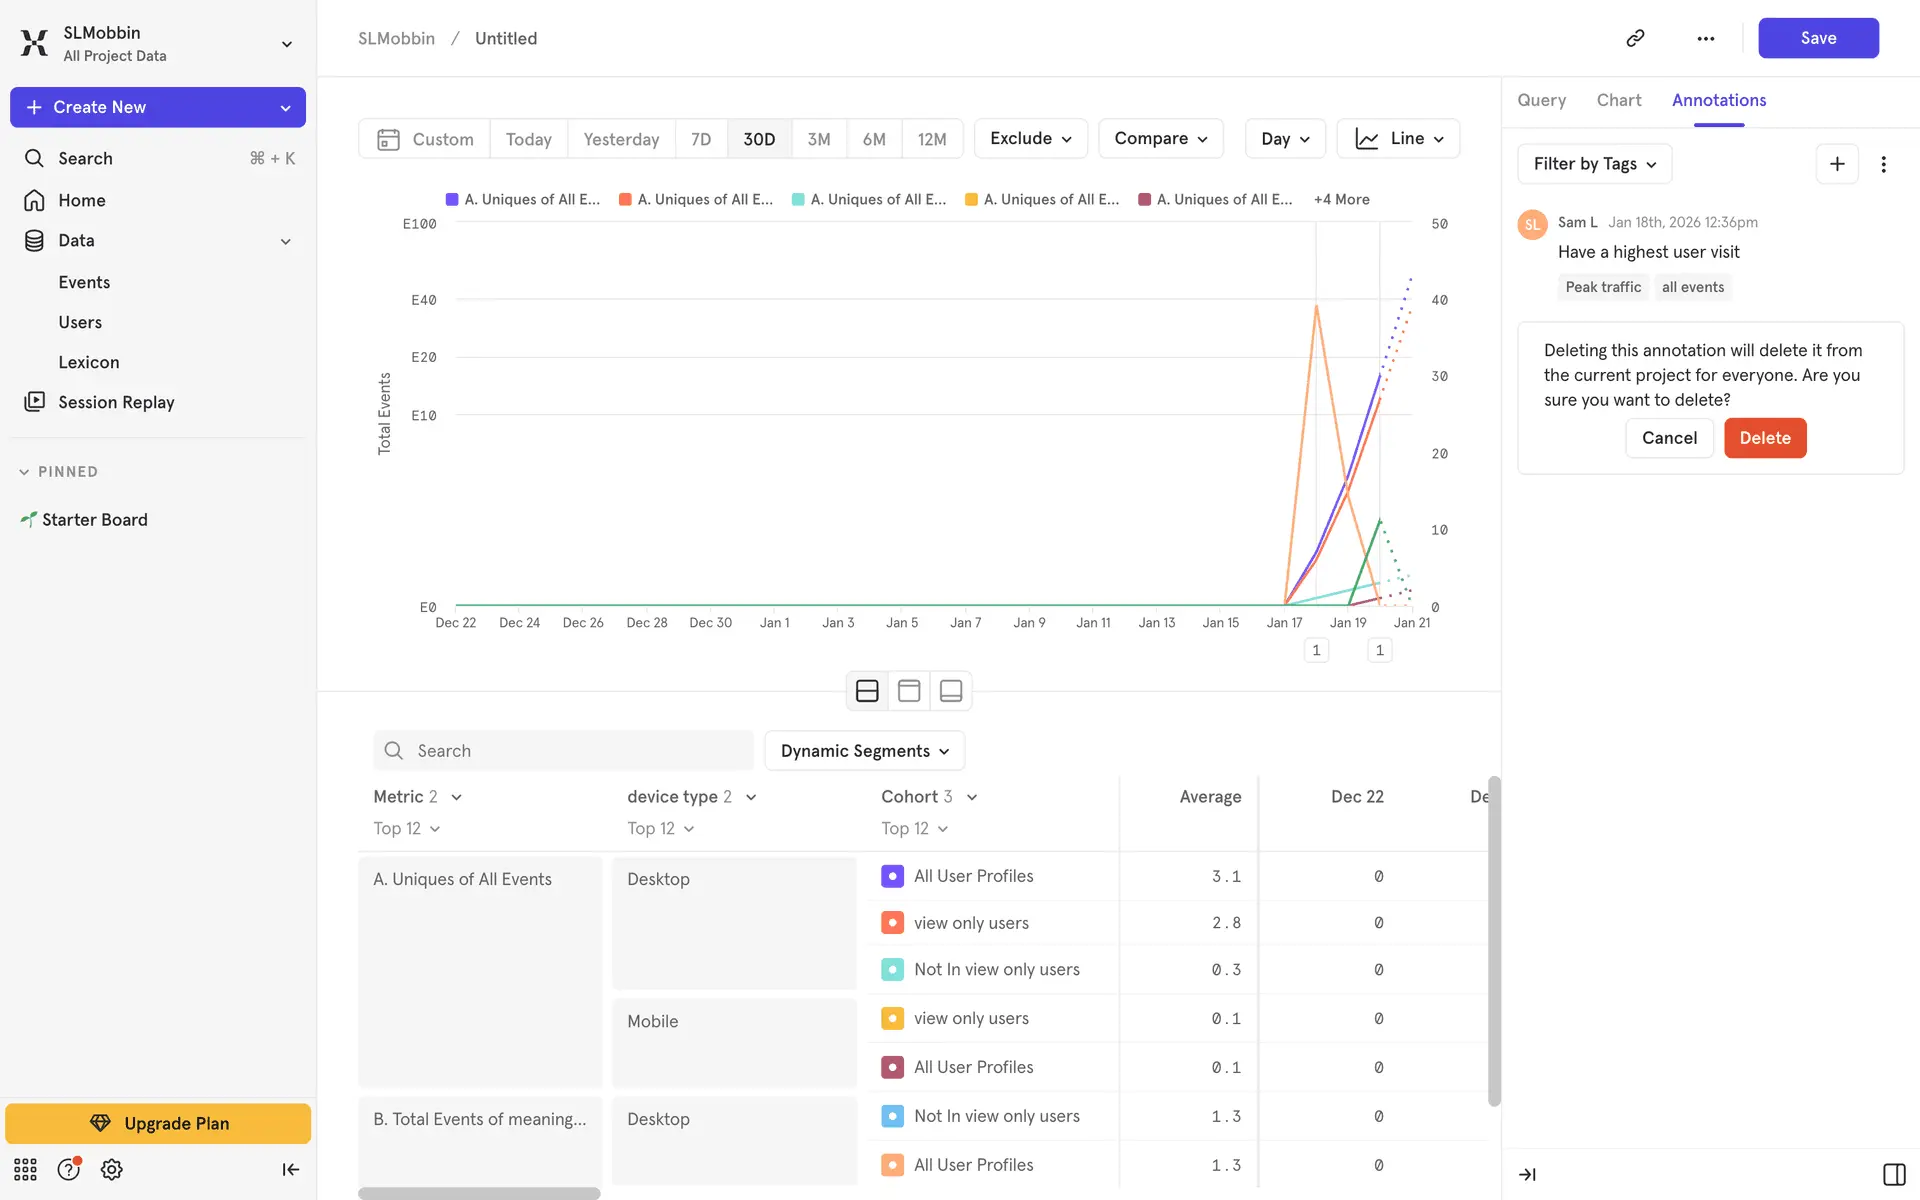Viewport: 1920px width, 1200px height.
Task: Collapse the left sidebar with arrow icon
Action: [290, 1169]
